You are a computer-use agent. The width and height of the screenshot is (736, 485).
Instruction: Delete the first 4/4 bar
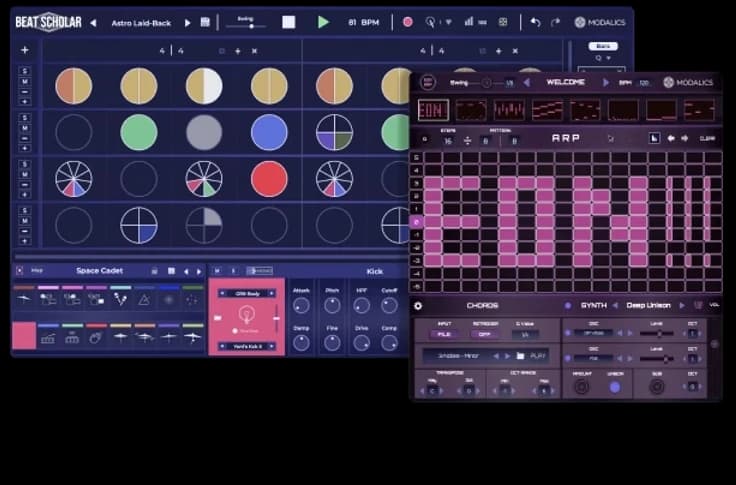pos(254,51)
